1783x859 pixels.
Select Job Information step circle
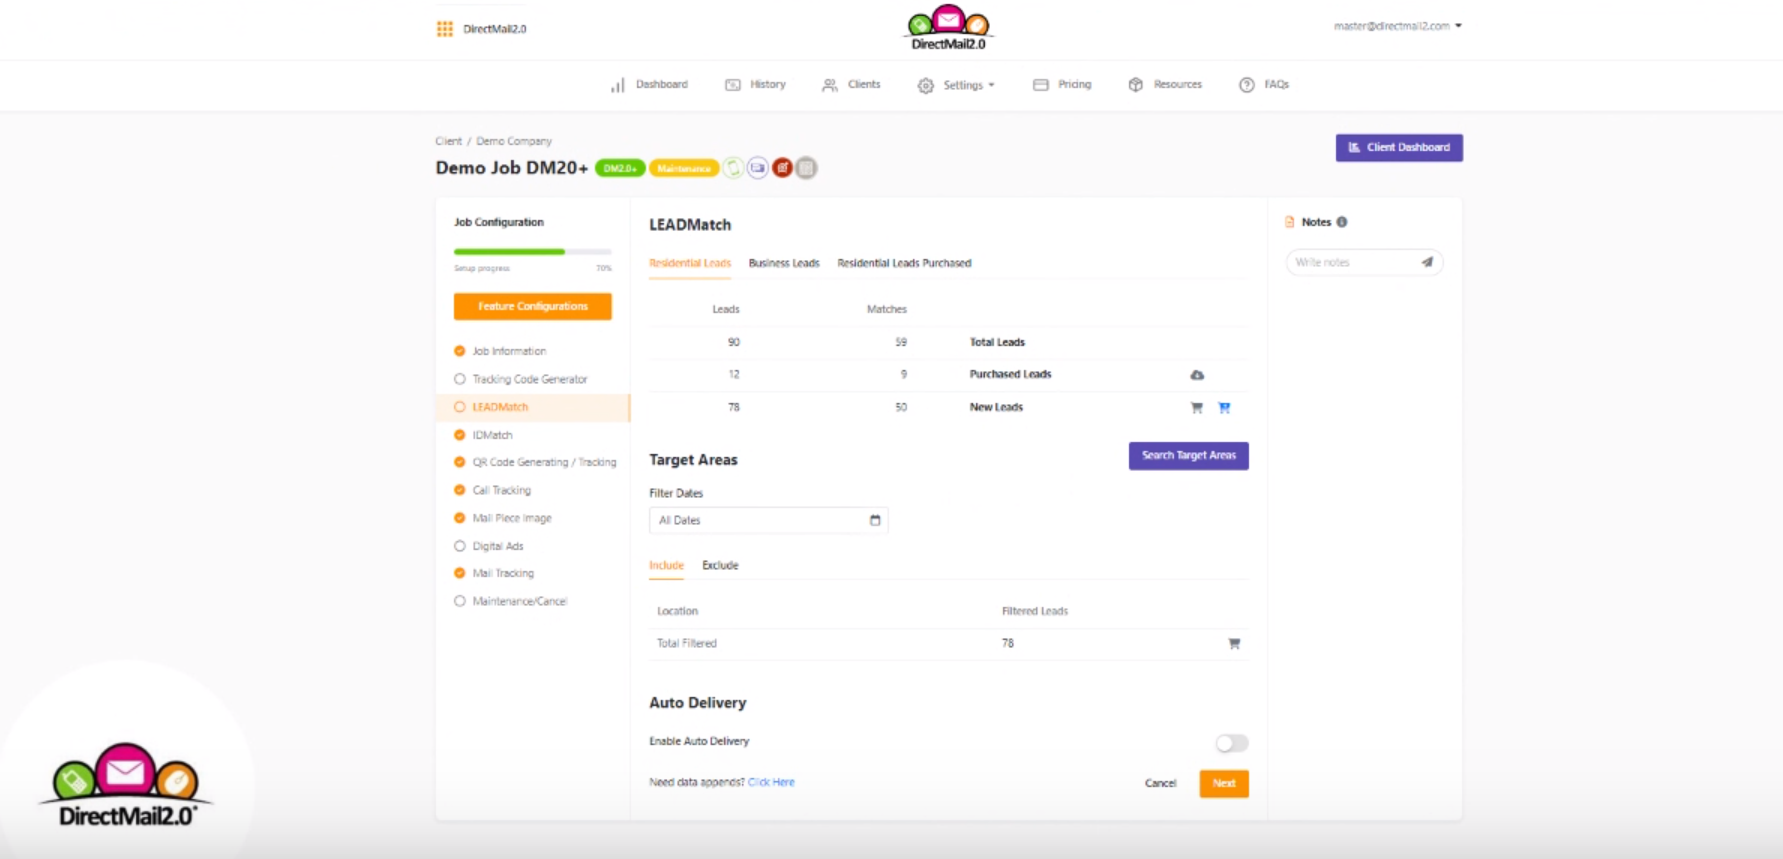[460, 351]
